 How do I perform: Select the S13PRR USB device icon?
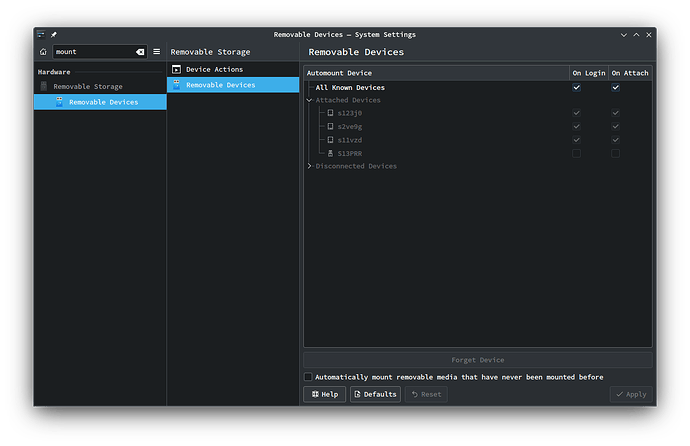tap(330, 153)
